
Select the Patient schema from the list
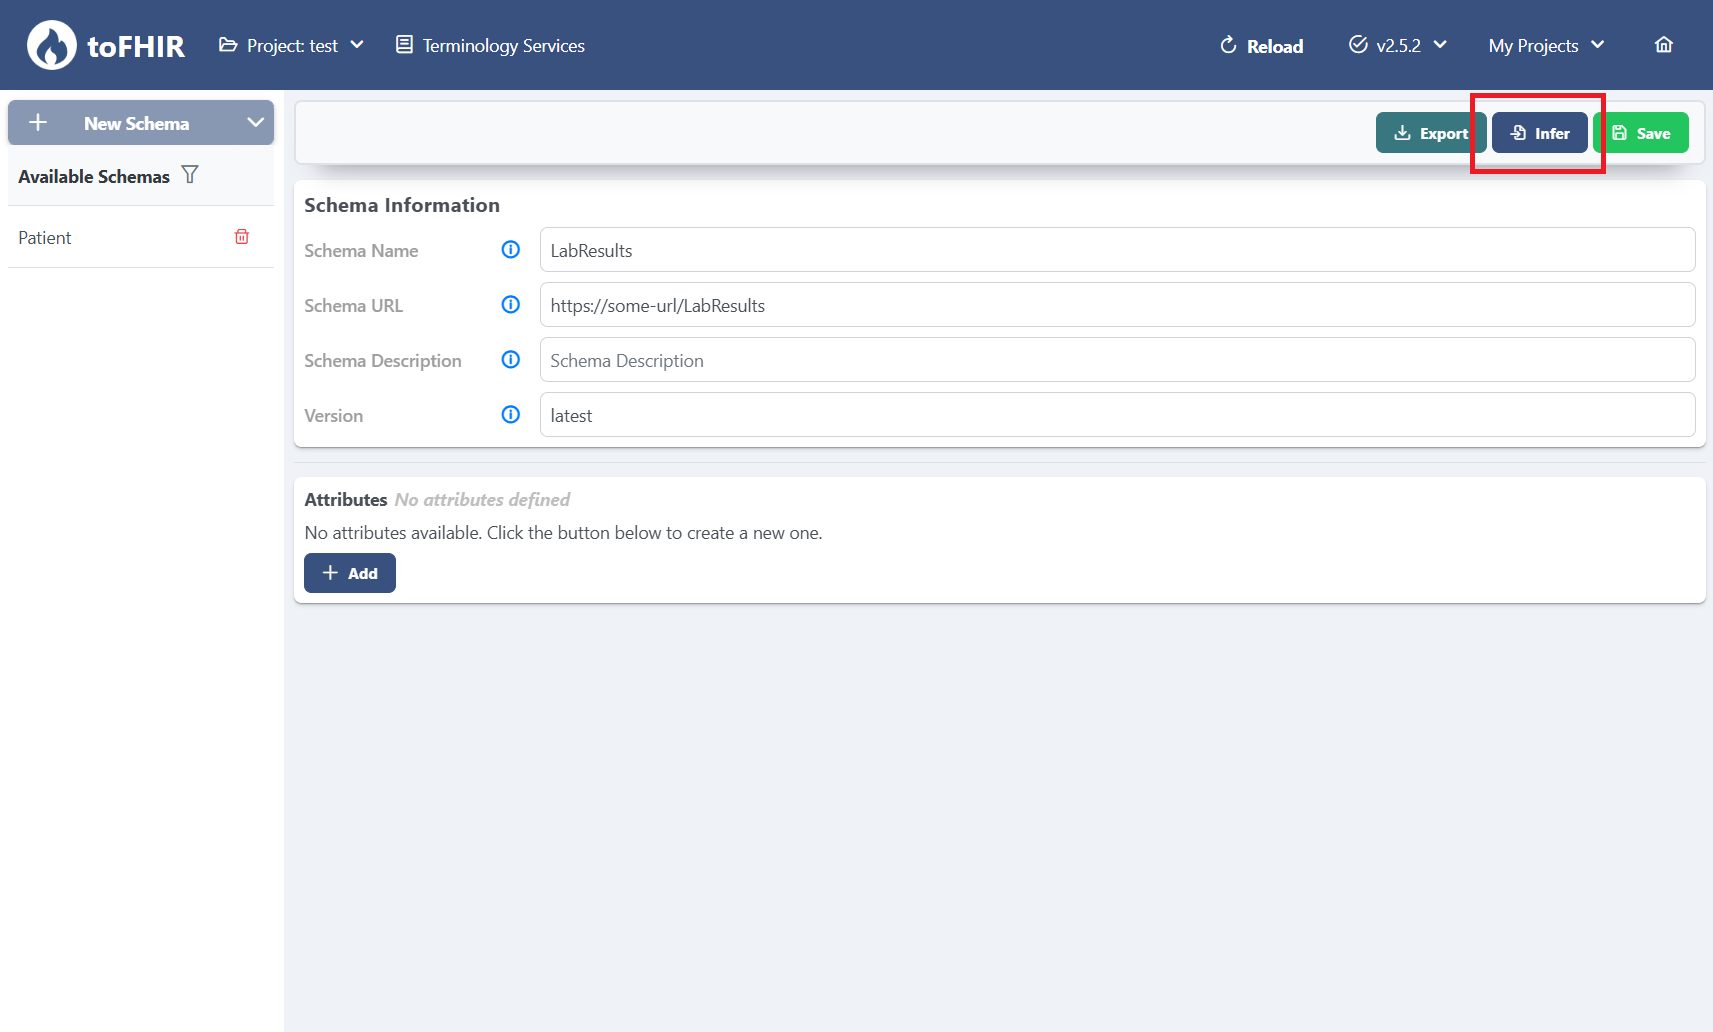[45, 237]
